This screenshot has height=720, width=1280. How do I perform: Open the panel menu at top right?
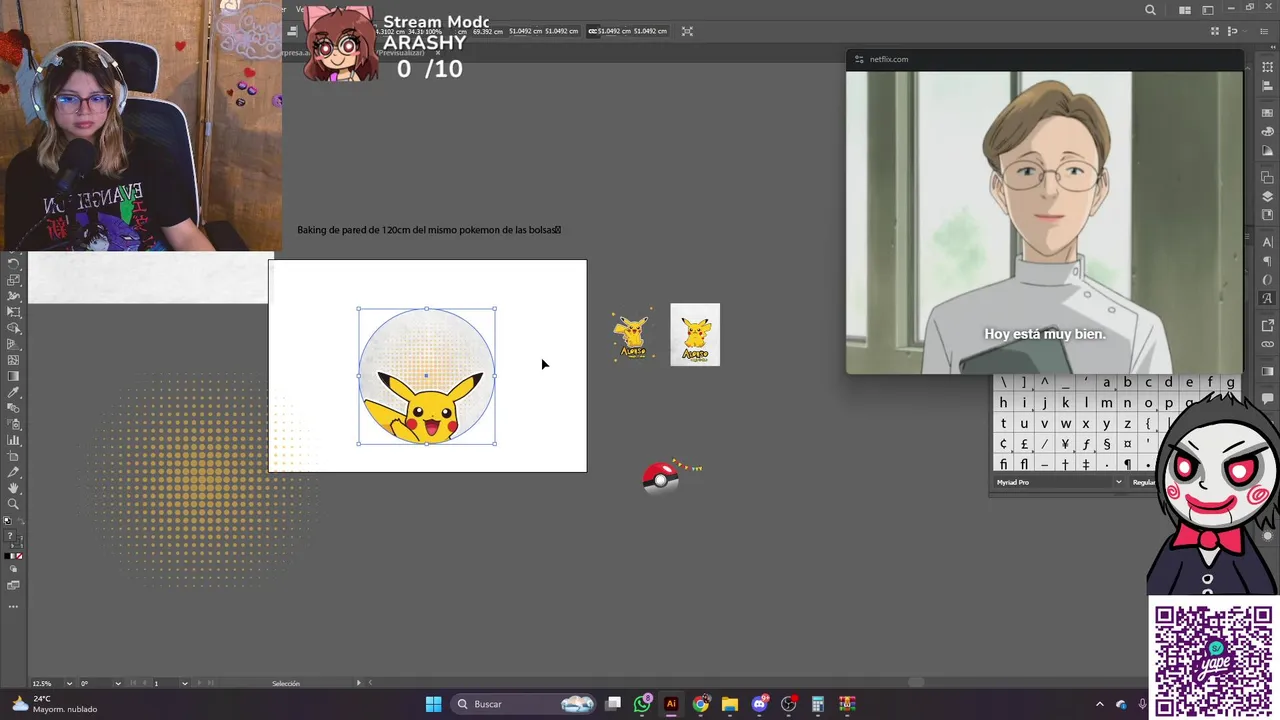[1264, 31]
